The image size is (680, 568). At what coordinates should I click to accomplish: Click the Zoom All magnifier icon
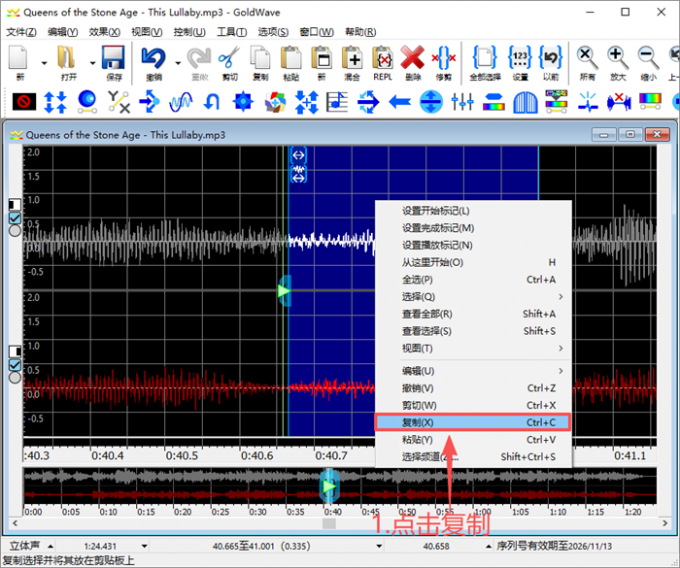tap(587, 58)
